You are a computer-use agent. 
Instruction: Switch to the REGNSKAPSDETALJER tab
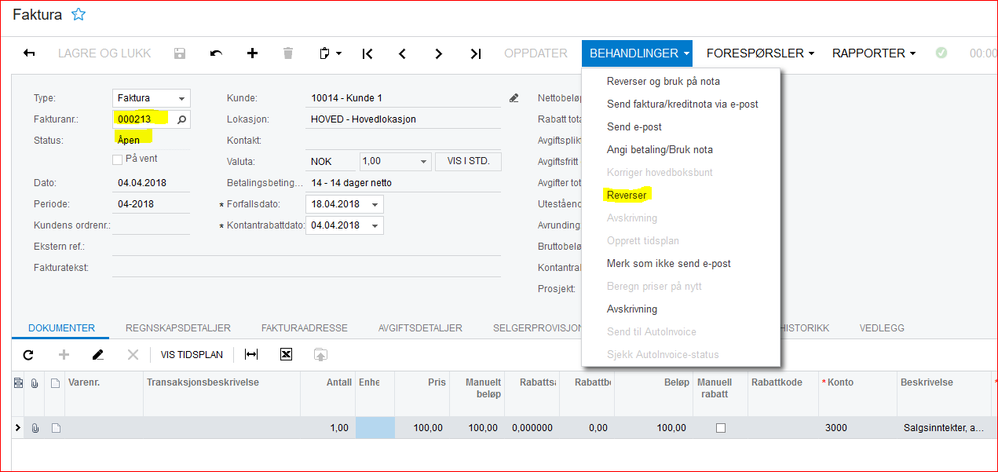178,328
